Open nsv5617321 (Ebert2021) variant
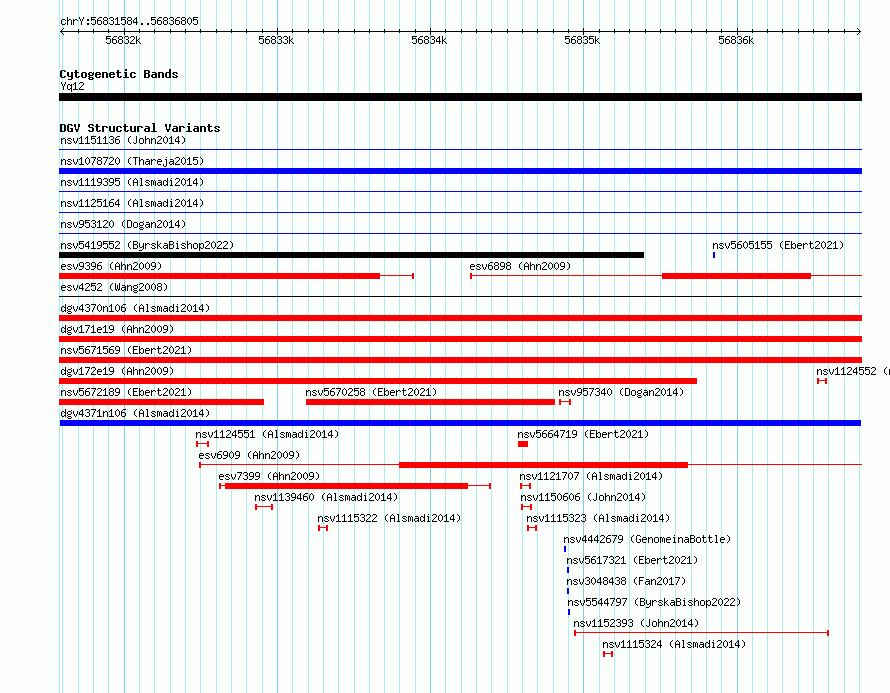The width and height of the screenshot is (890, 693). coord(632,560)
